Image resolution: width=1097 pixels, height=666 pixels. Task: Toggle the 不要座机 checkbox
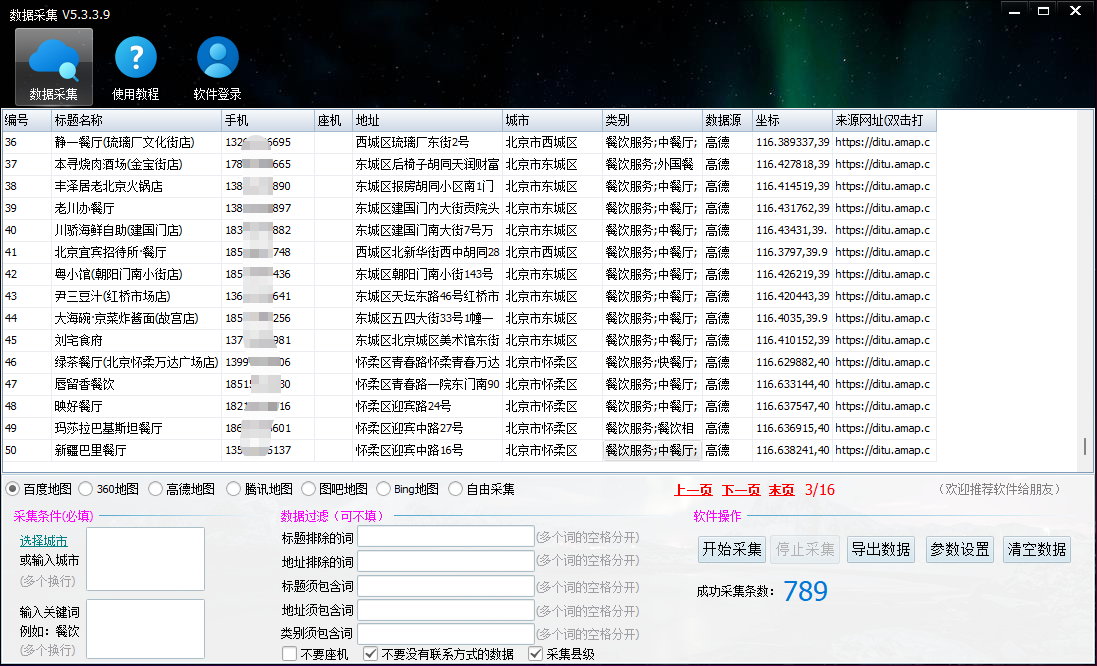click(290, 654)
